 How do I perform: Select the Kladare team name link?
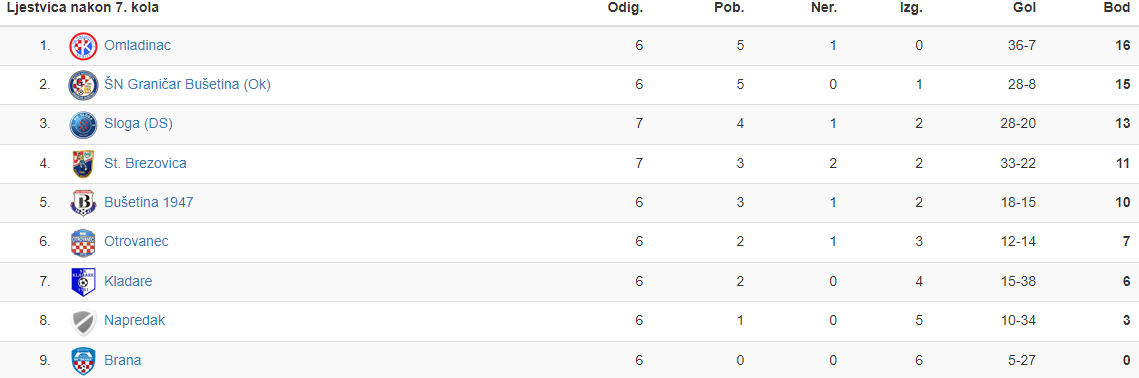[x=129, y=282]
